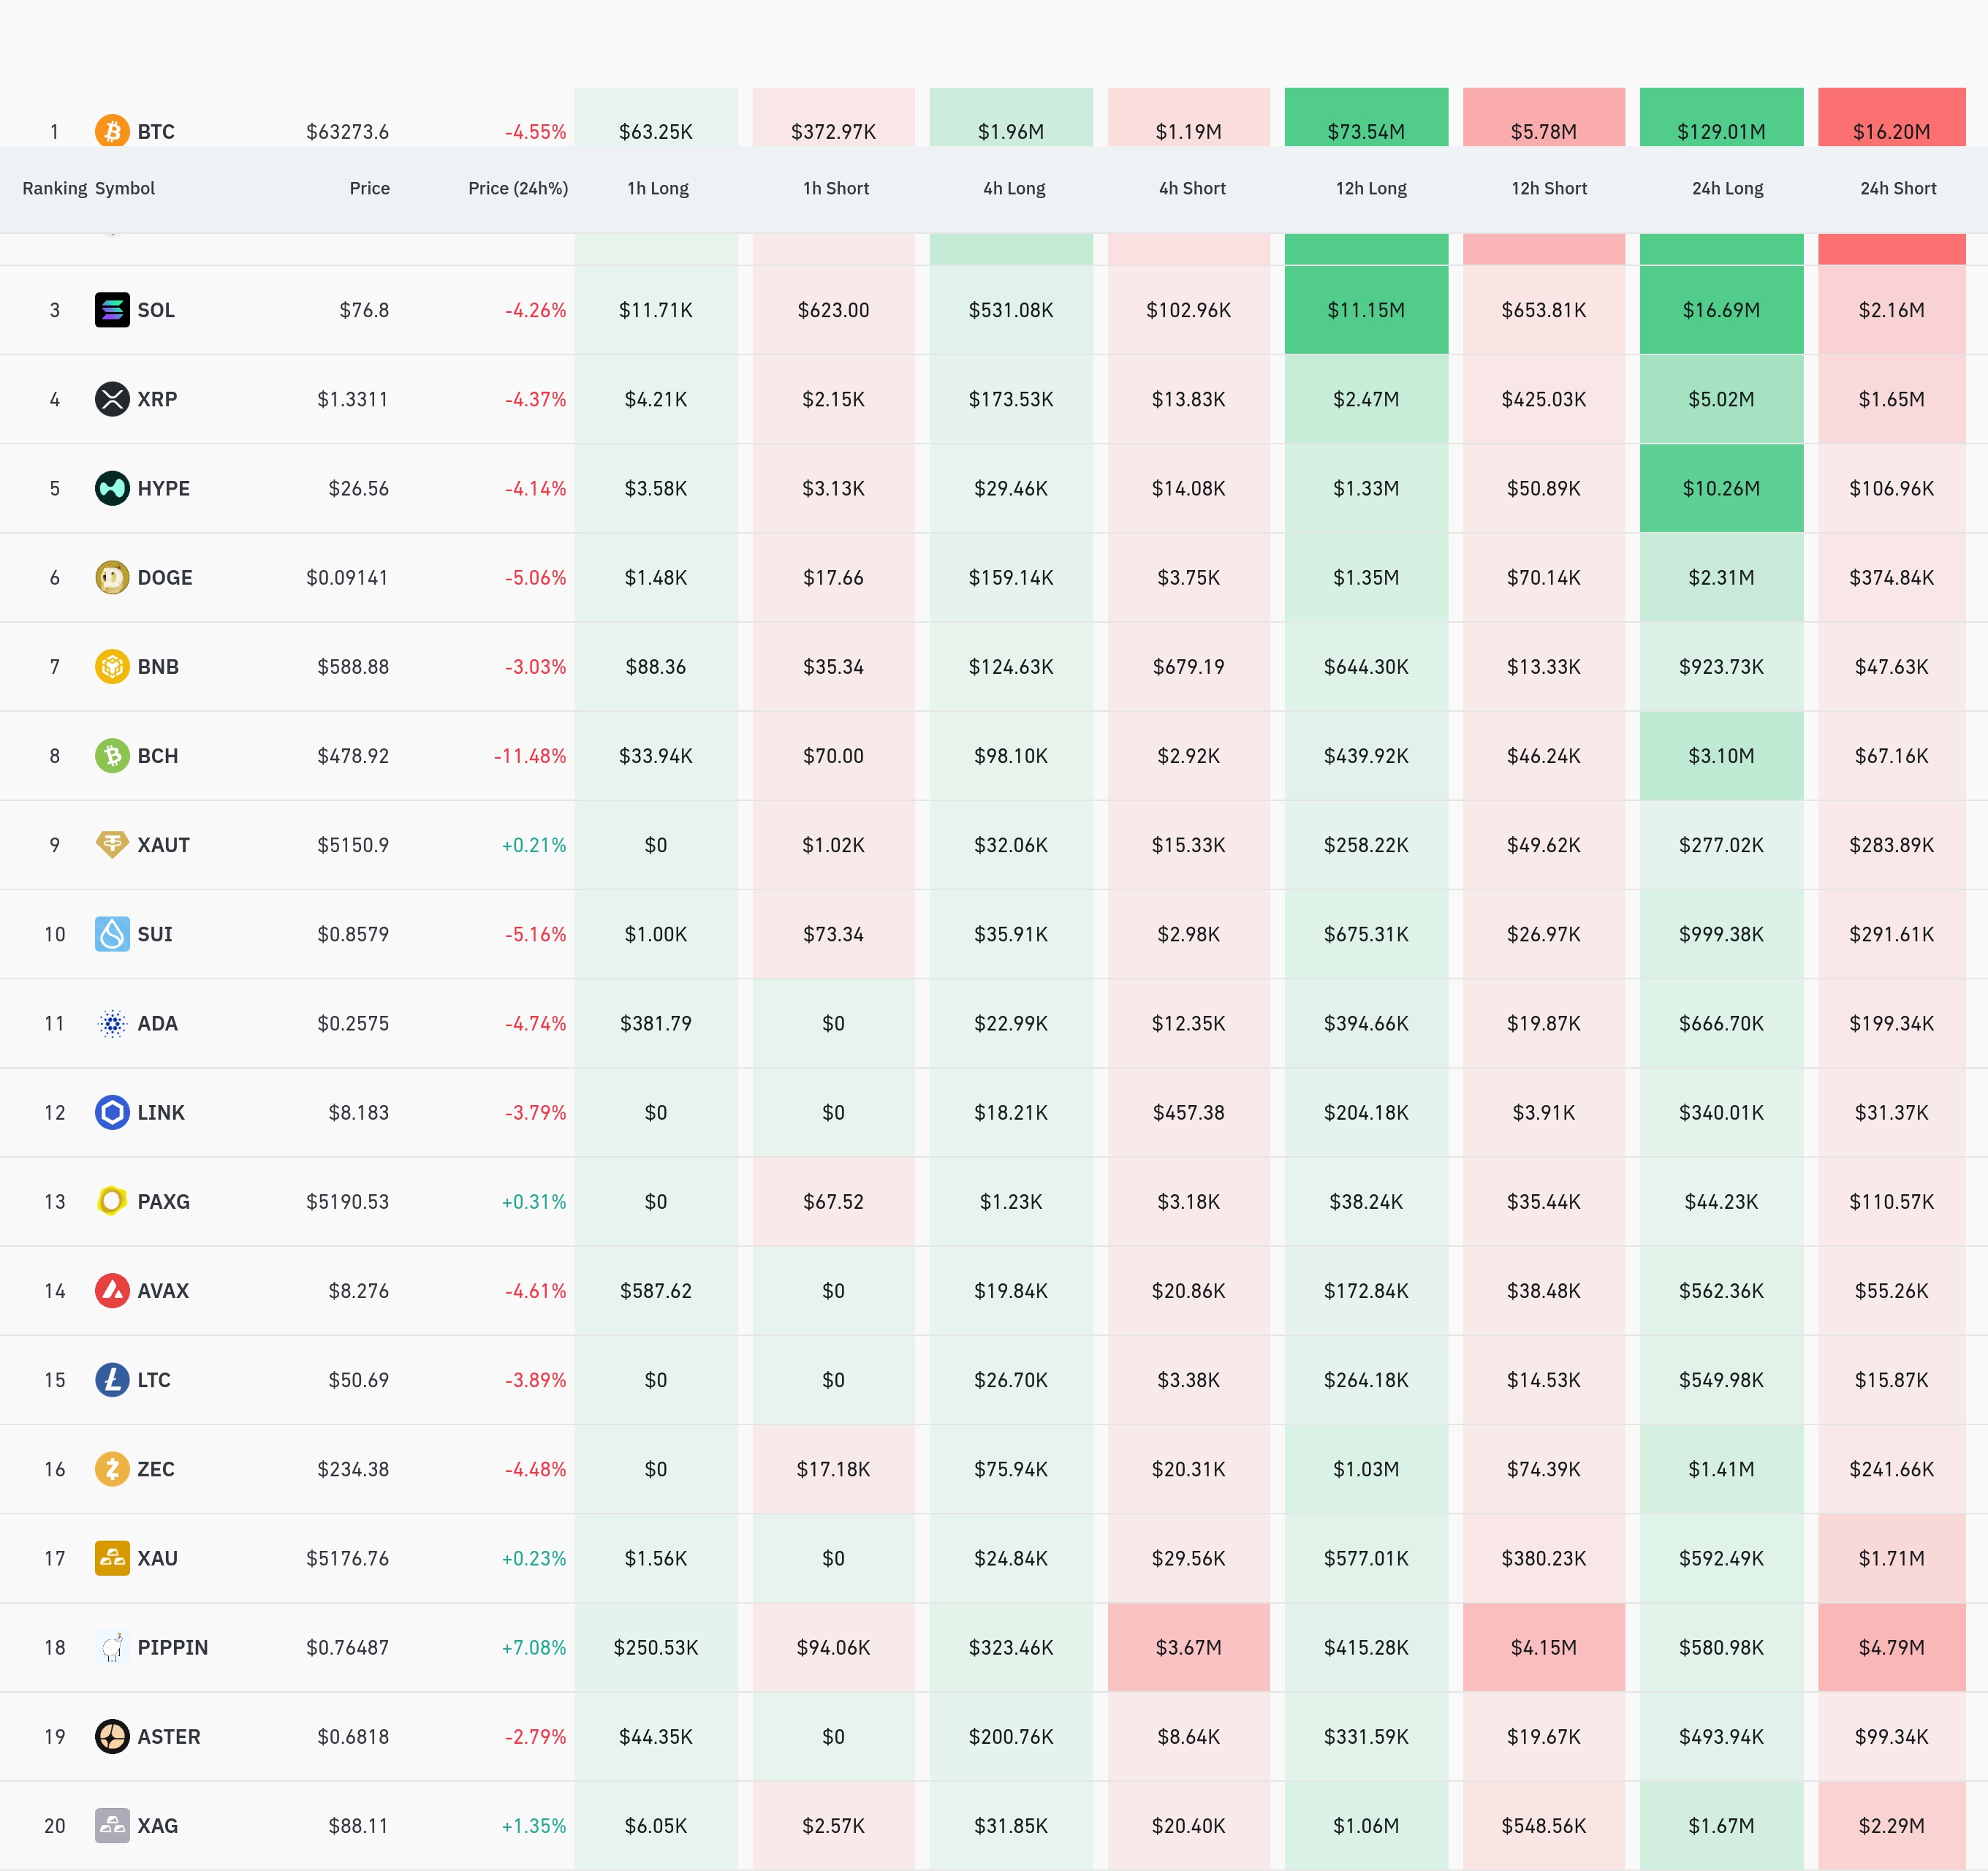Image resolution: width=1988 pixels, height=1871 pixels.
Task: Click the Solana SOL coin icon
Action: point(112,310)
